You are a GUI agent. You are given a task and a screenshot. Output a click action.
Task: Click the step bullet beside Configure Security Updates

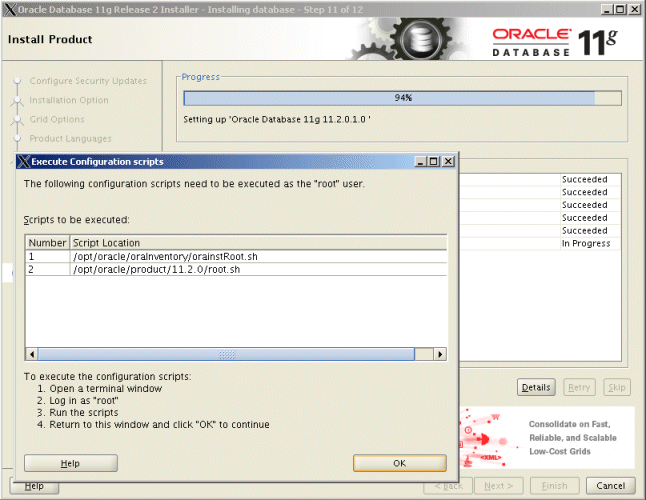coord(17,81)
